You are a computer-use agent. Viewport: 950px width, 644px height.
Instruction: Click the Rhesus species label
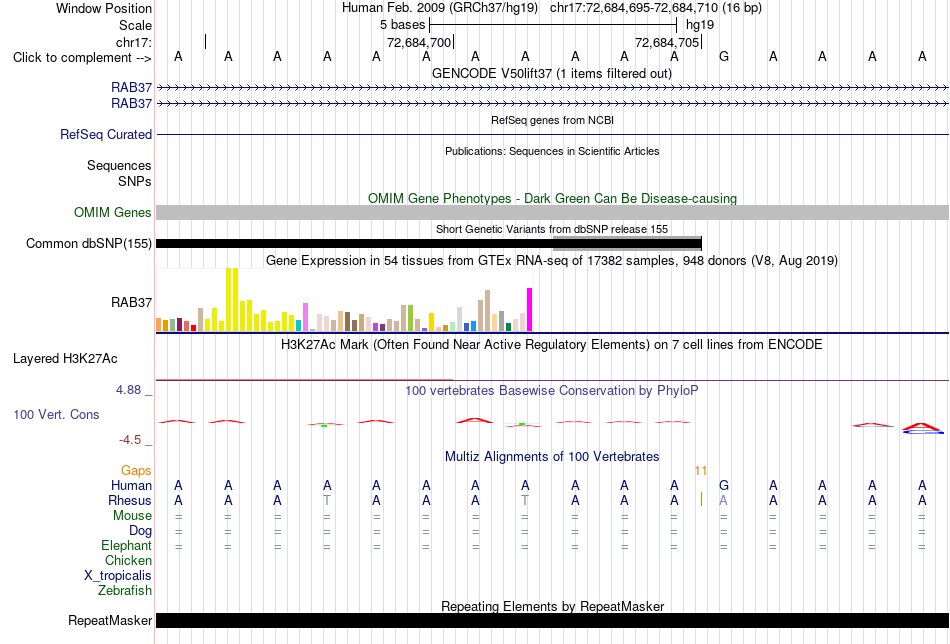(130, 501)
